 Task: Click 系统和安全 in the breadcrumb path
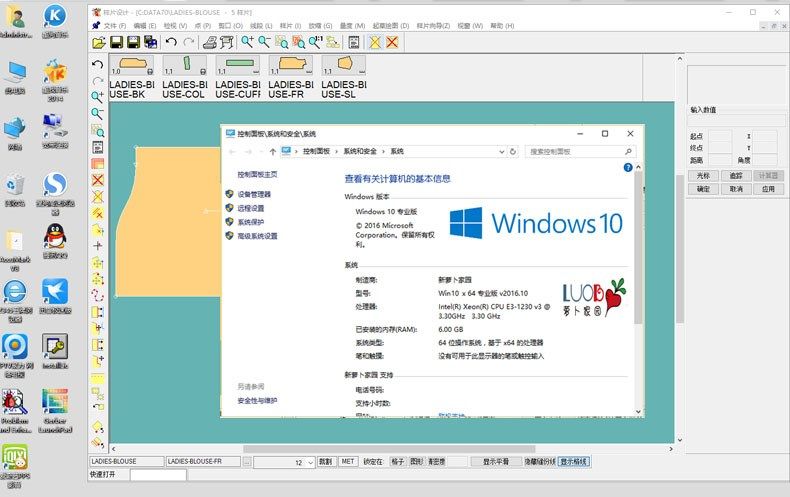click(x=360, y=151)
